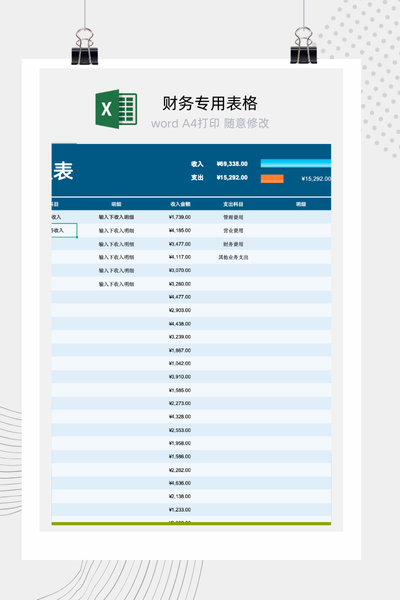Screen dimensions: 400x600
Task: Select the expense subject 其他业务支出
Action: coord(233,257)
